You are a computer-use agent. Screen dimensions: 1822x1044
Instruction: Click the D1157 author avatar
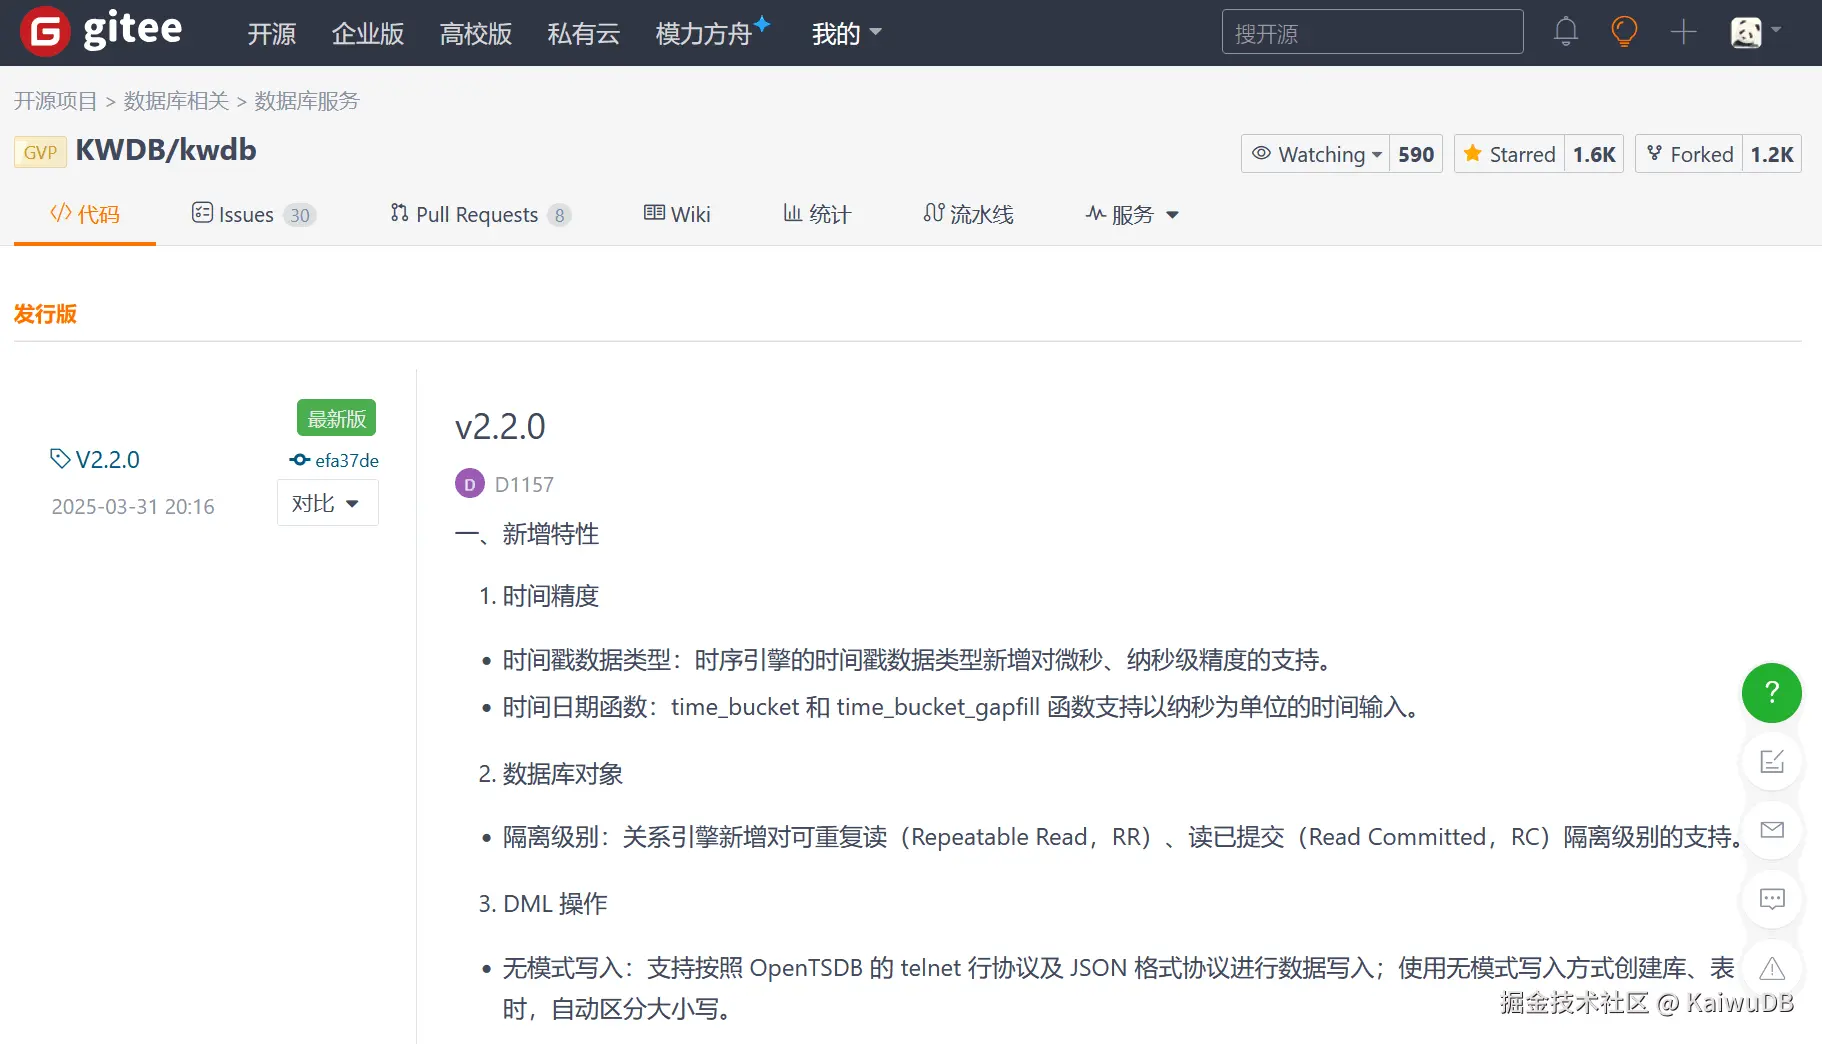470,484
